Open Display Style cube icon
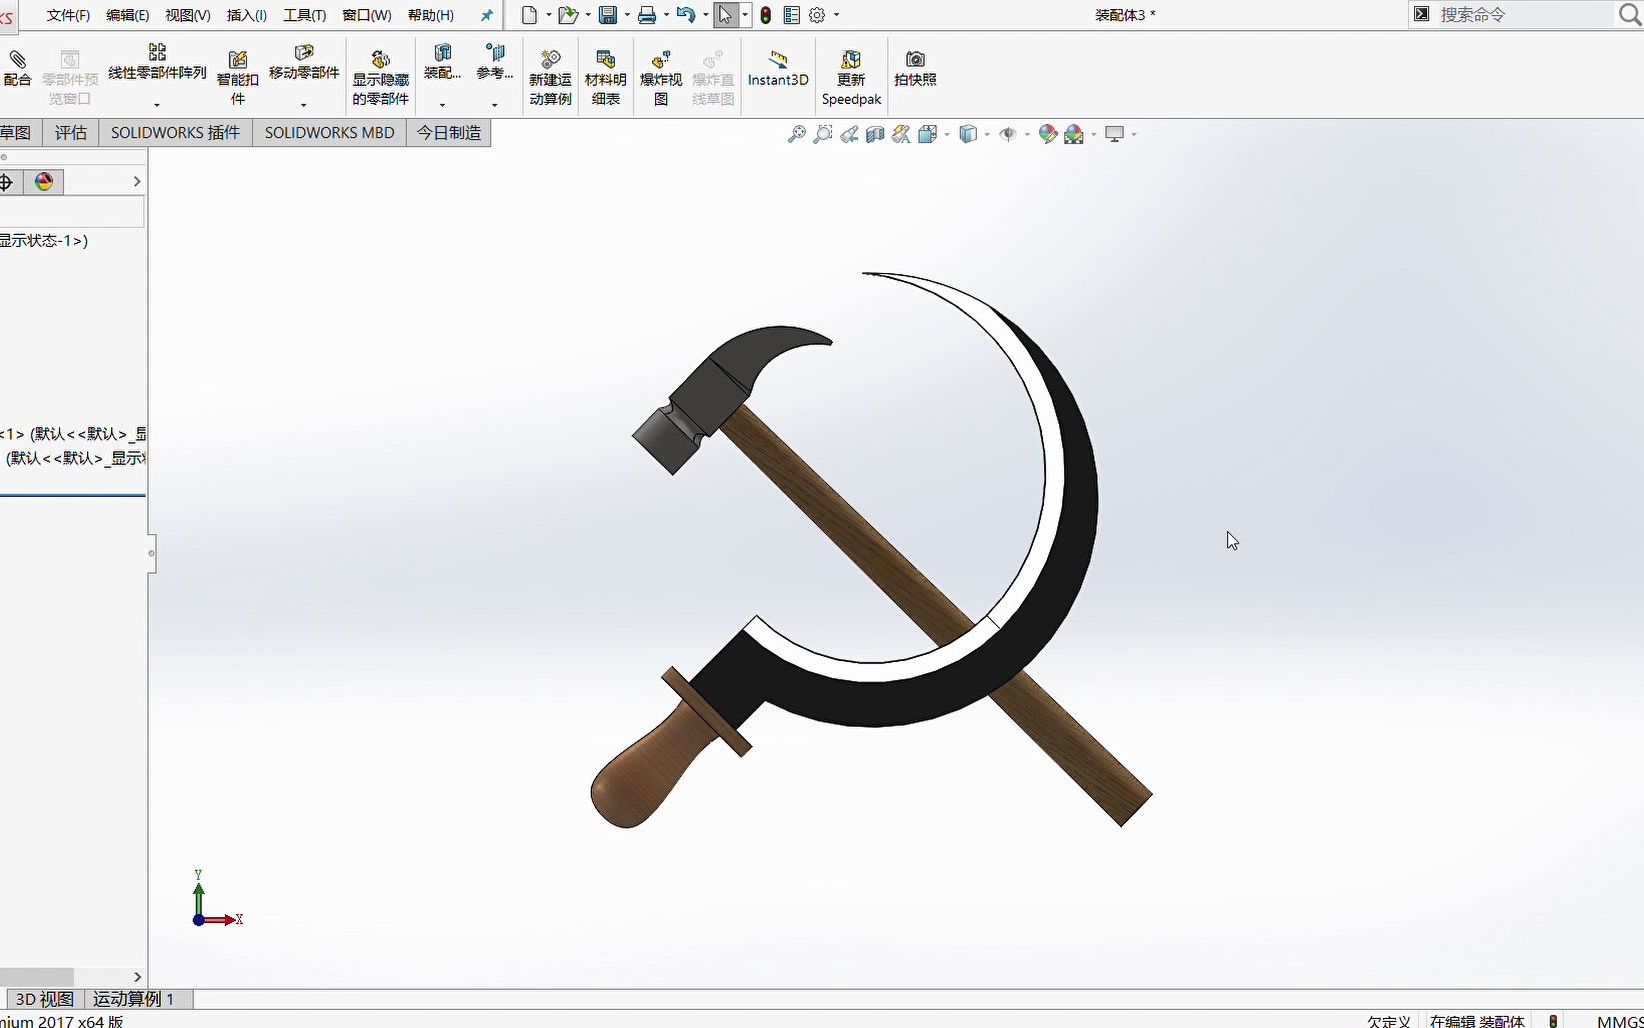Screen dimensions: 1644x1028 (967, 134)
